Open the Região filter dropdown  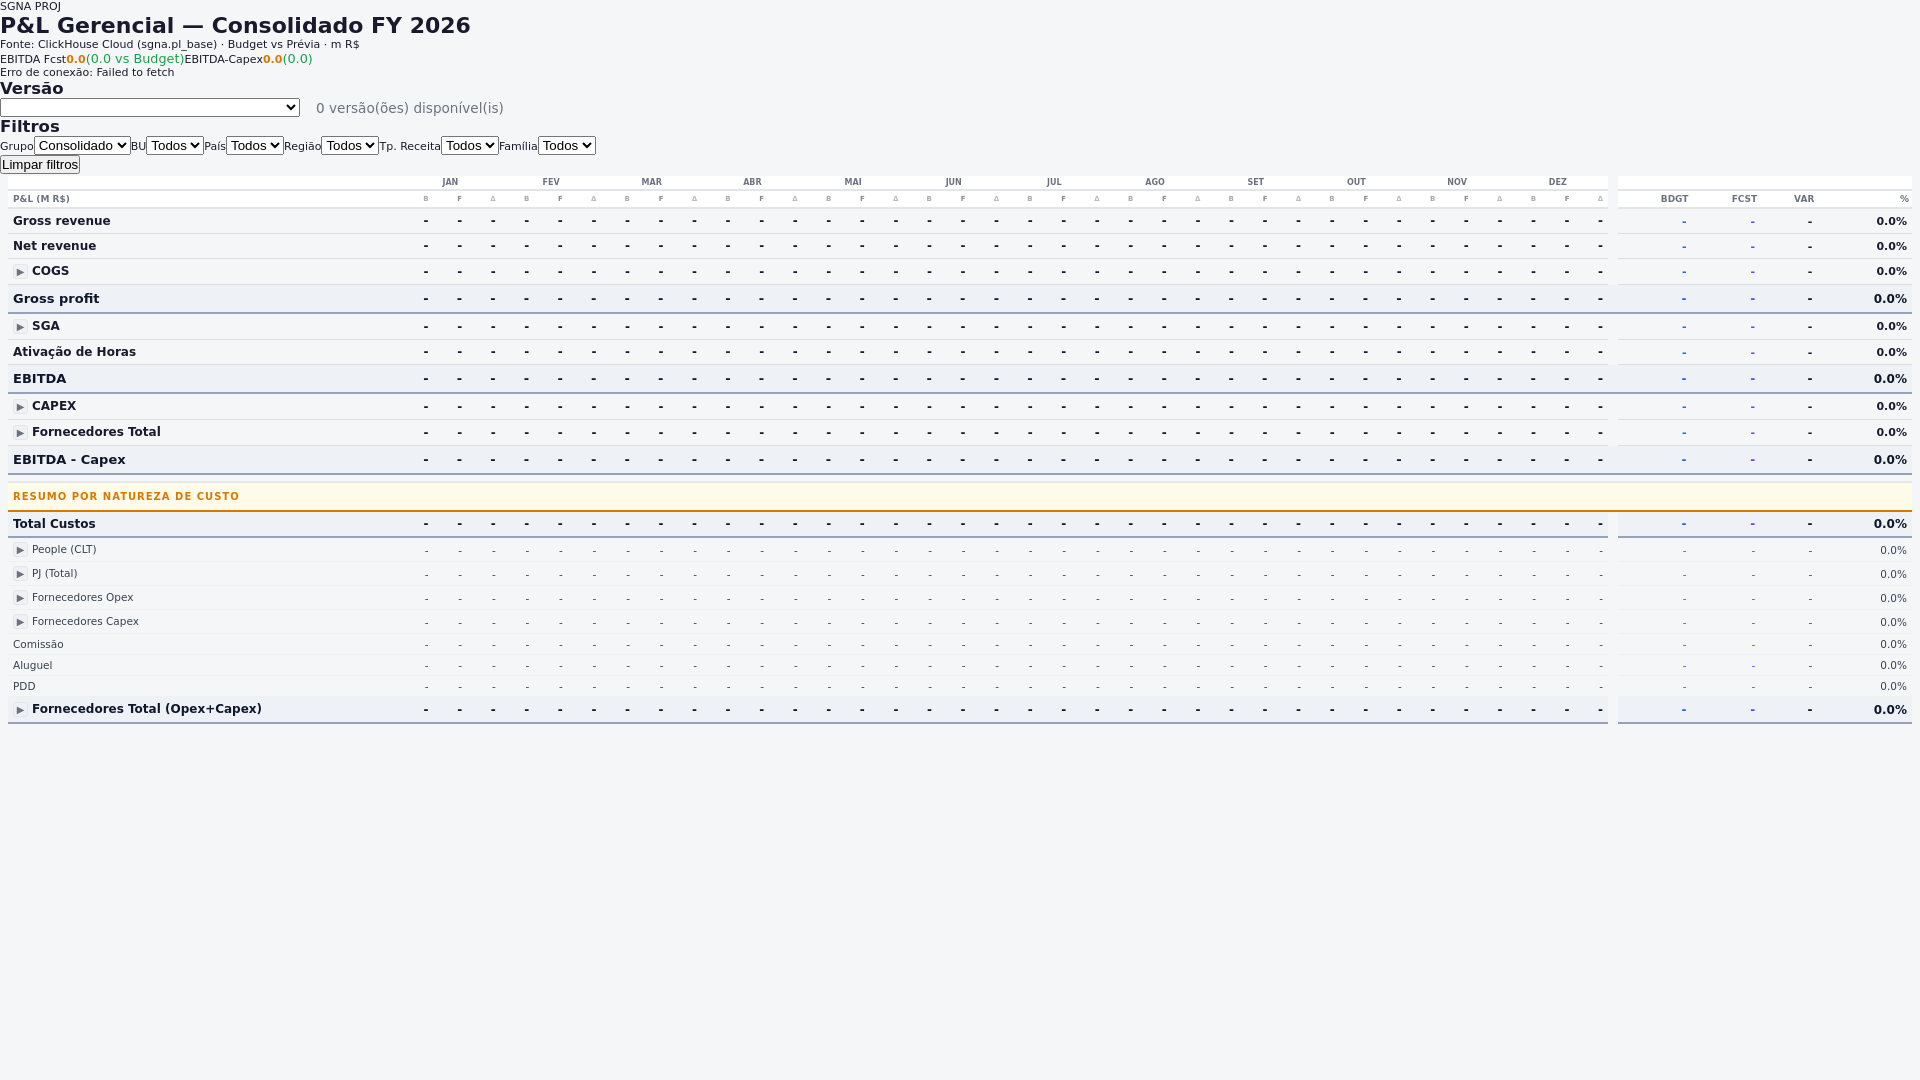(x=350, y=145)
